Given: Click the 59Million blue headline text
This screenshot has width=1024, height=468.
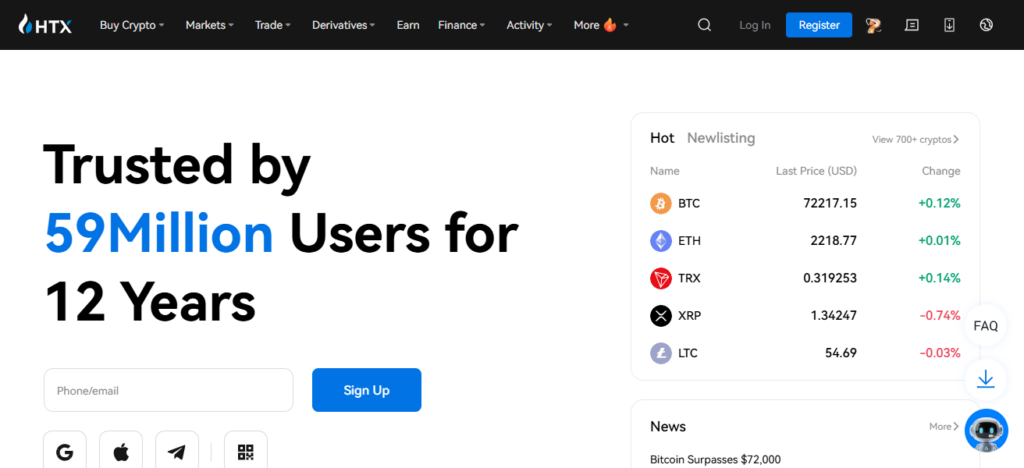Looking at the screenshot, I should (159, 233).
